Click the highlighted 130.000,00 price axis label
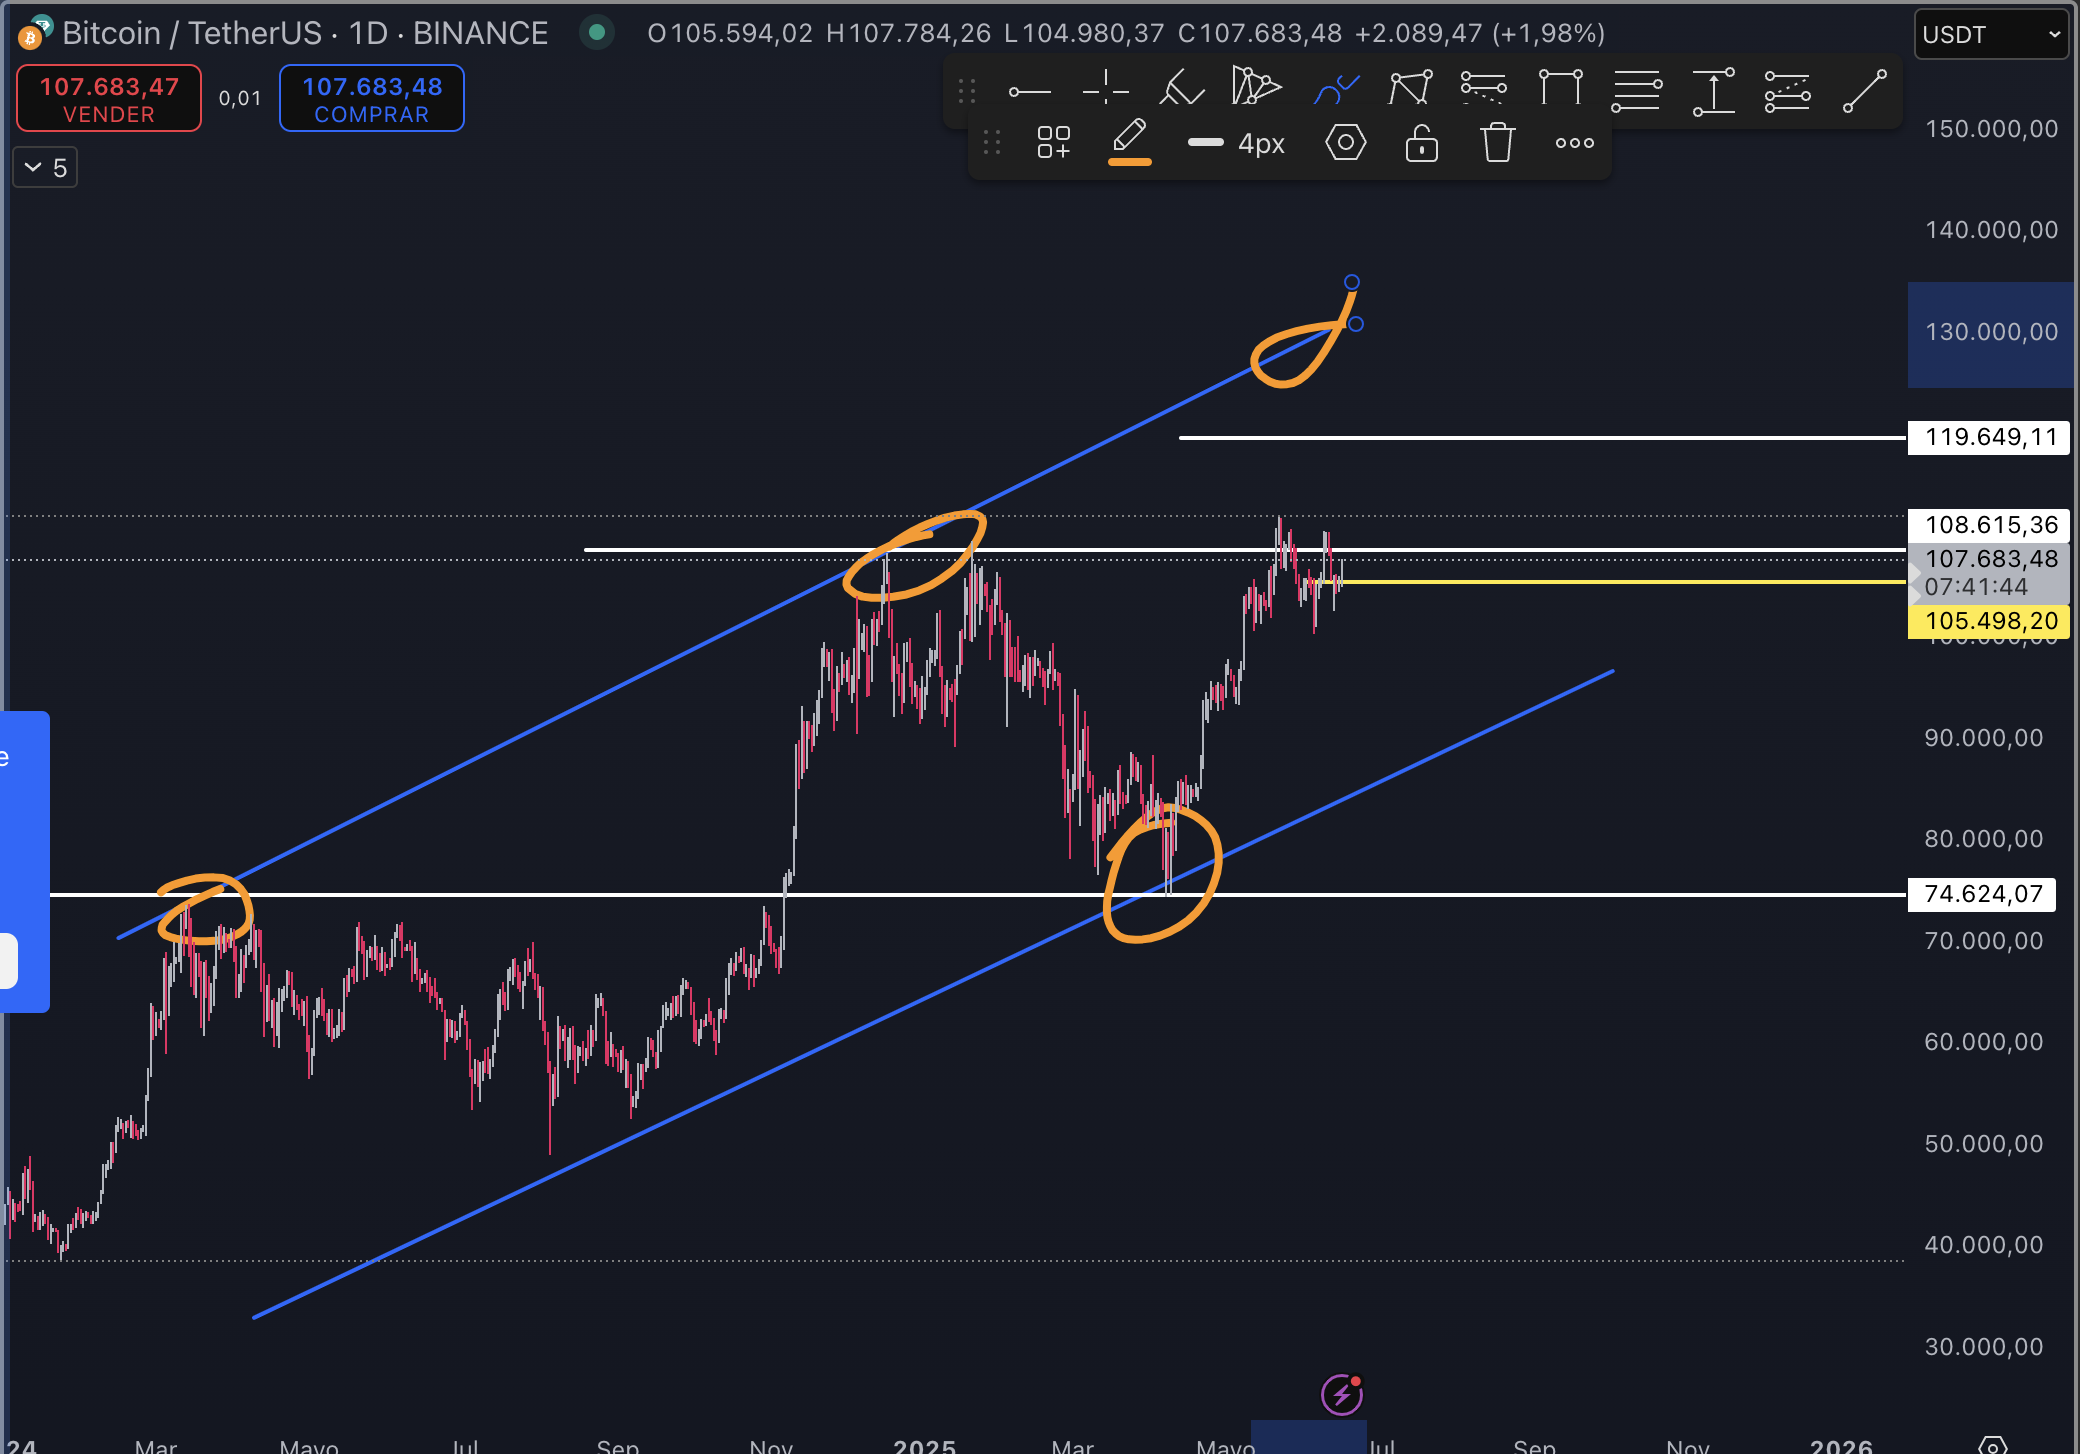2080x1454 pixels. (x=1991, y=332)
